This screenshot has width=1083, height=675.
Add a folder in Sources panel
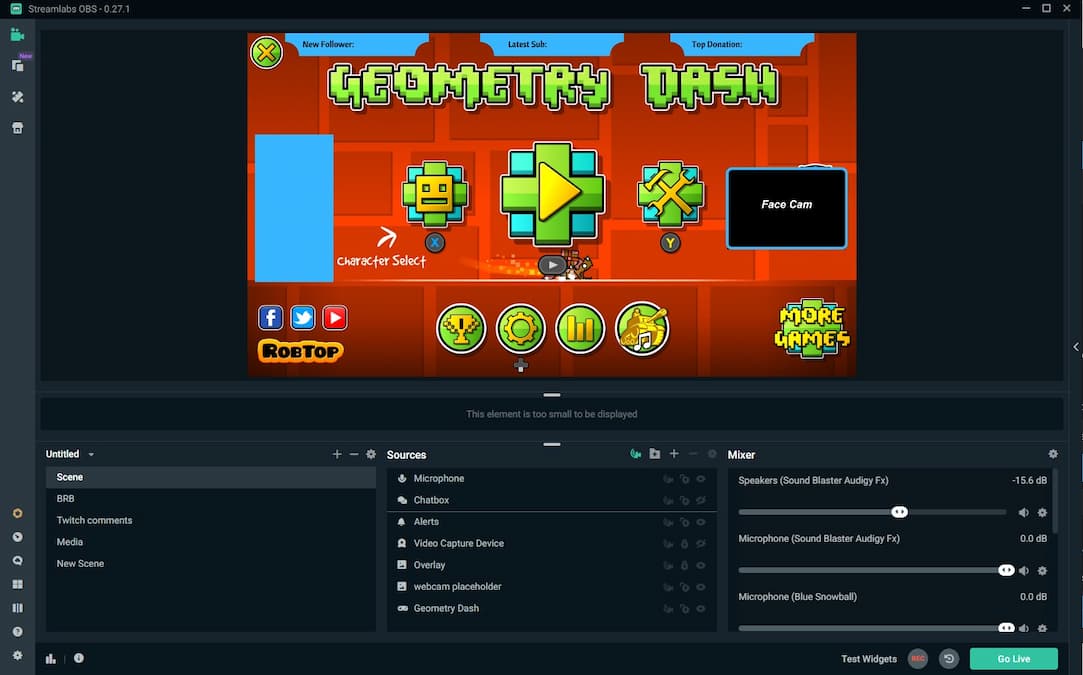click(x=655, y=454)
